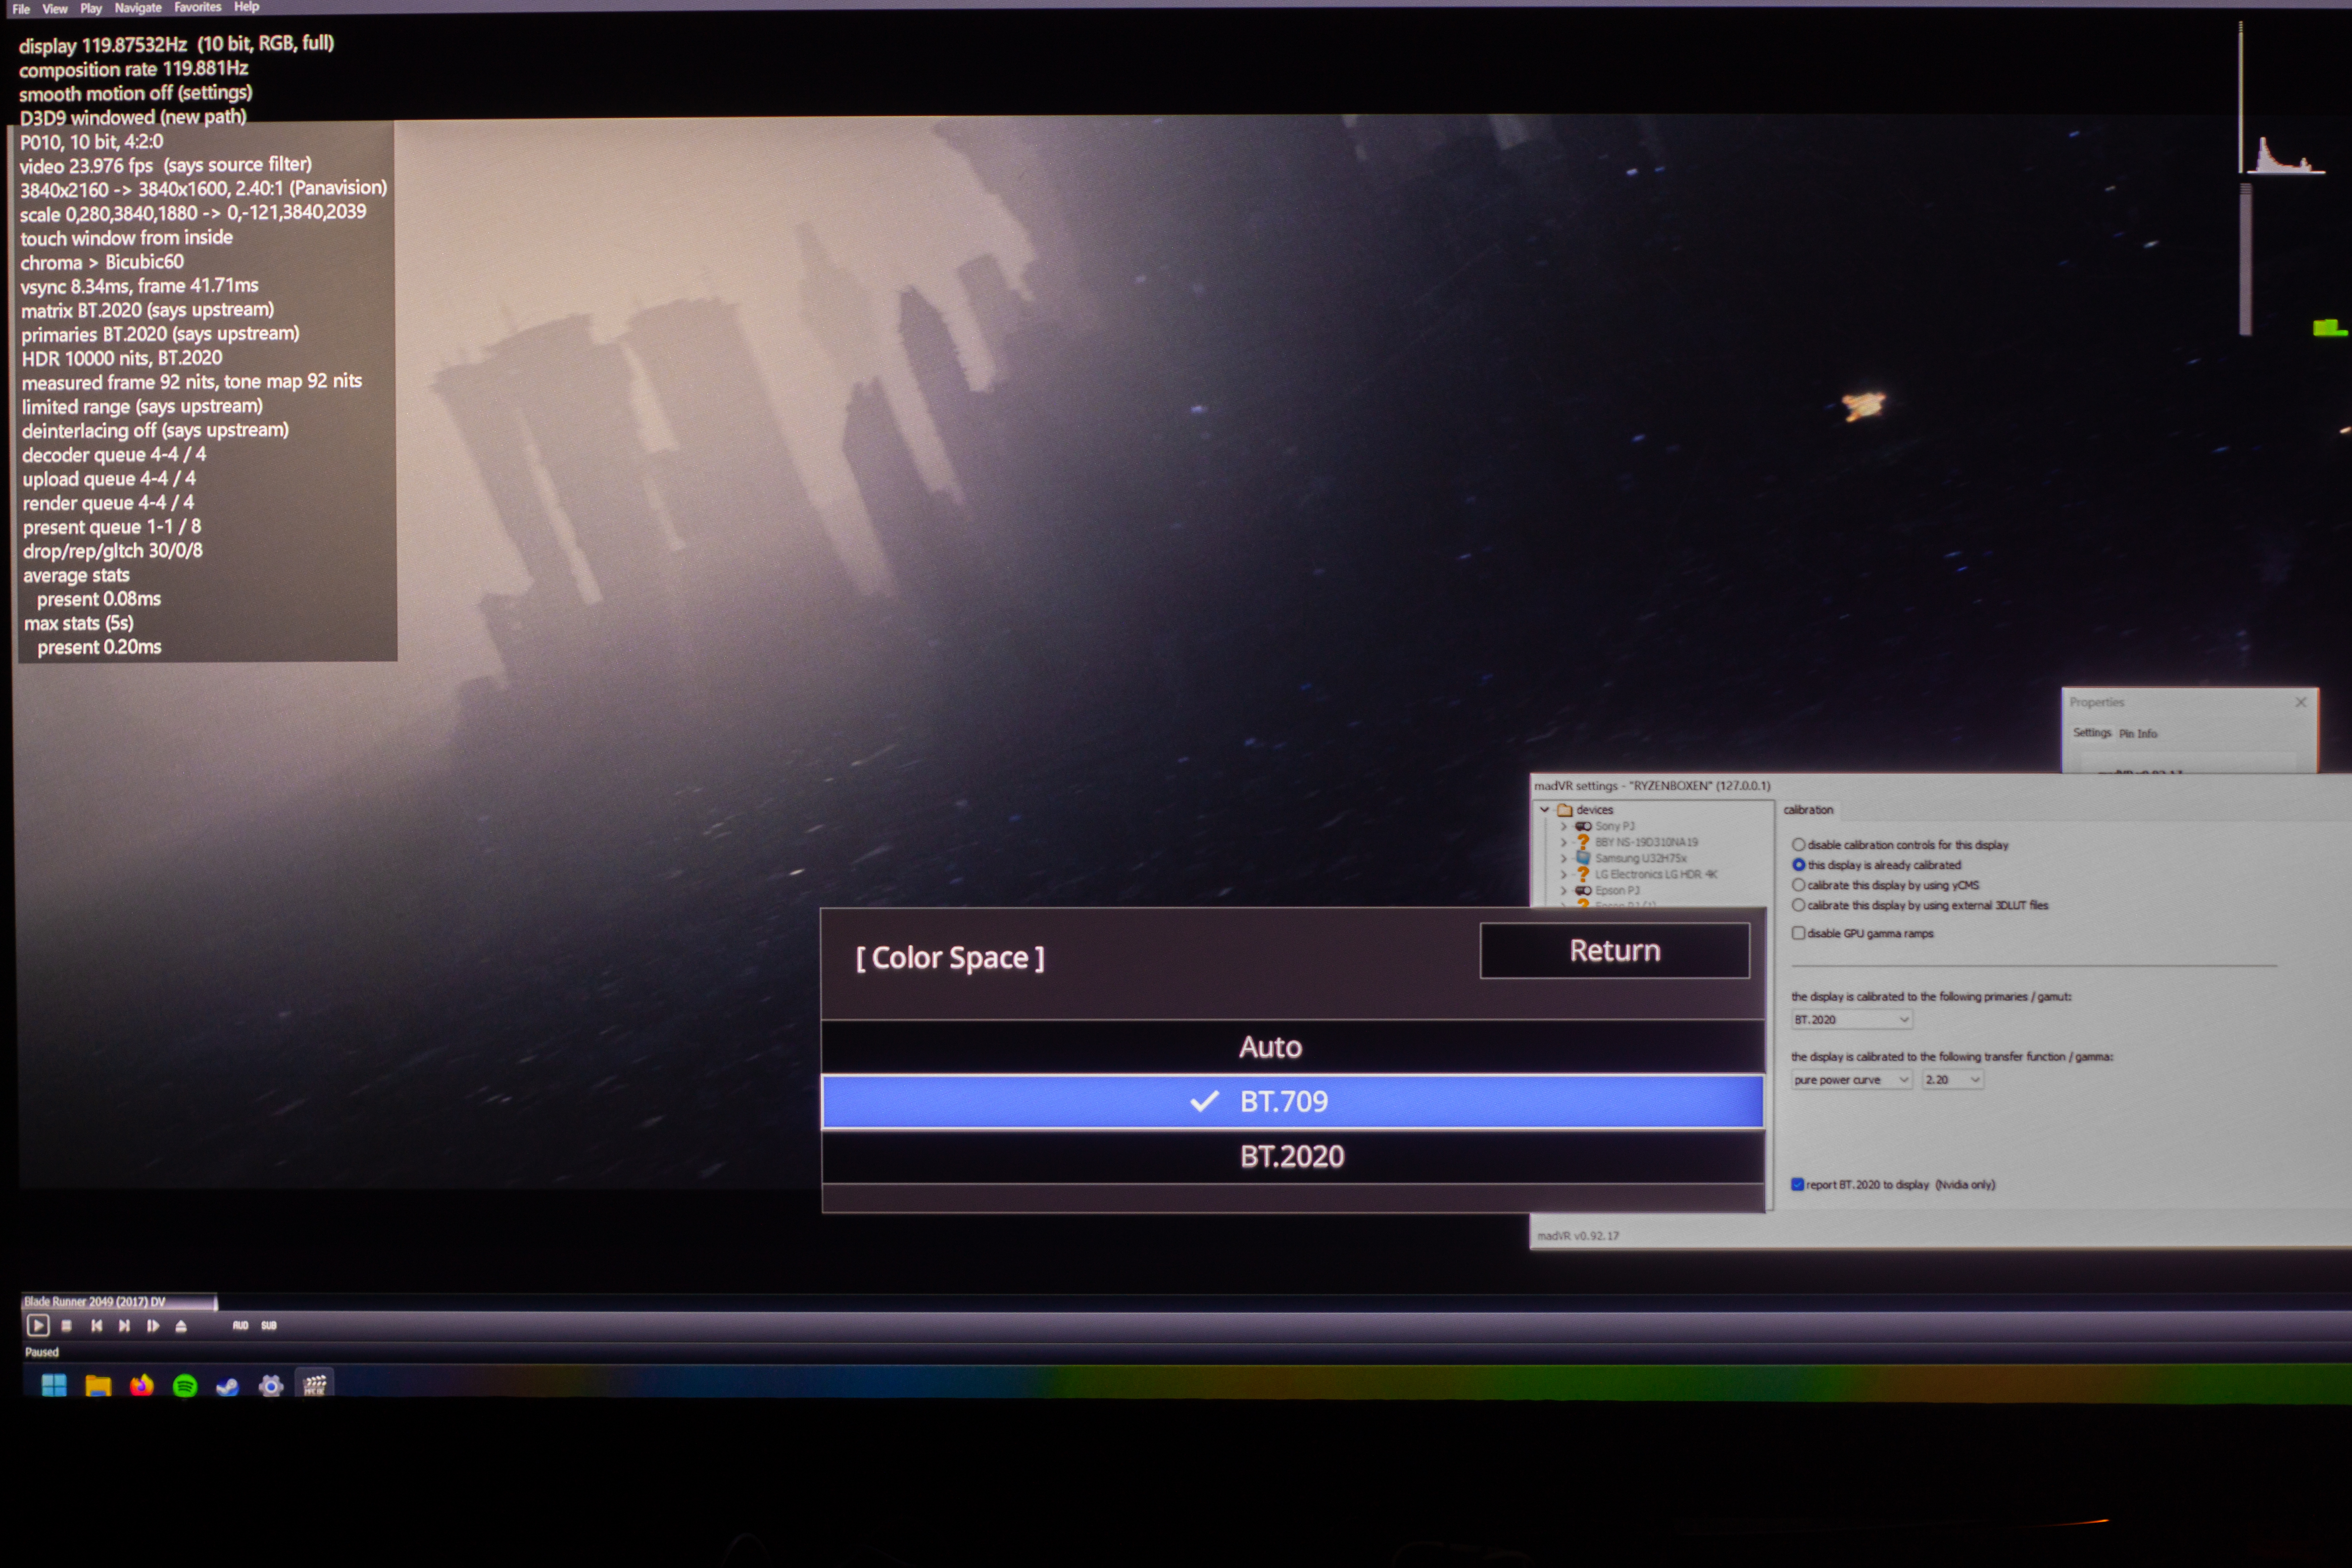Choose BT.2020 in the Color Space list
The width and height of the screenshot is (2352, 1568).
coord(1292,1157)
